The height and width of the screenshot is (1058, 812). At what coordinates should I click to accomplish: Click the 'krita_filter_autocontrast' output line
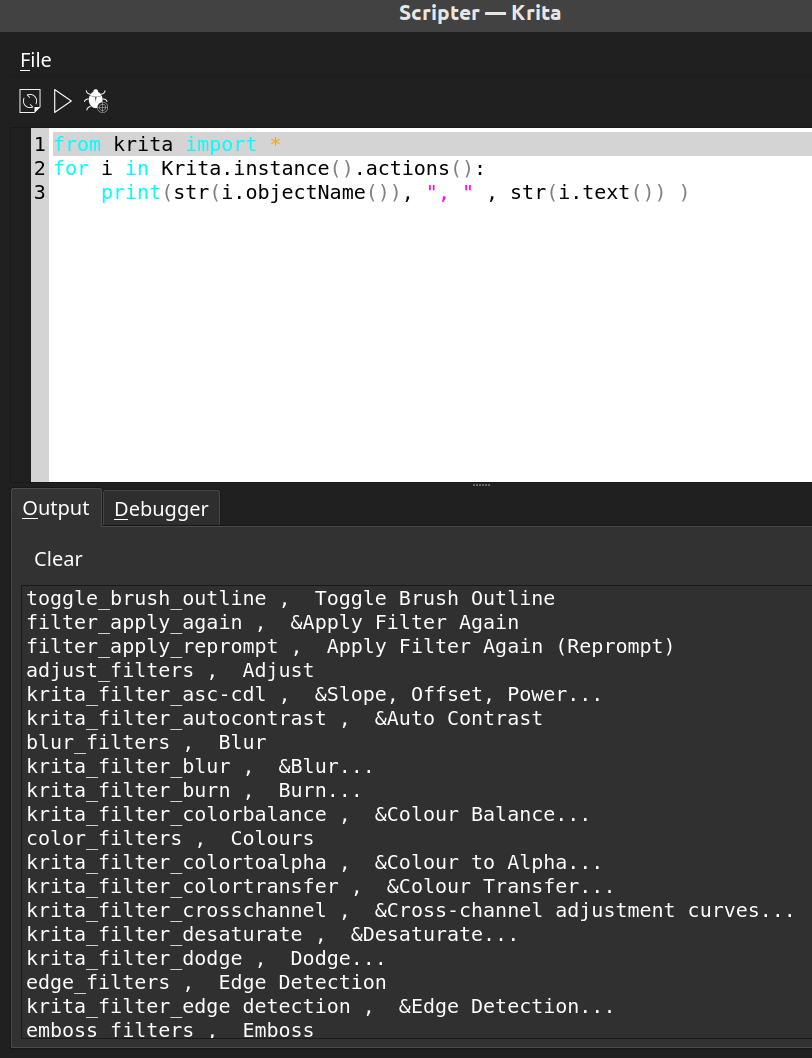(x=284, y=719)
